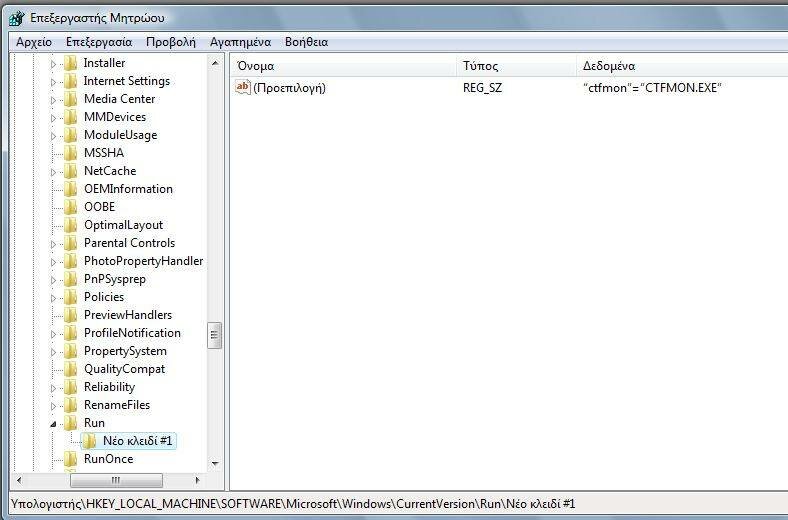
Task: Expand the Media Center tree node
Action: (x=53, y=100)
